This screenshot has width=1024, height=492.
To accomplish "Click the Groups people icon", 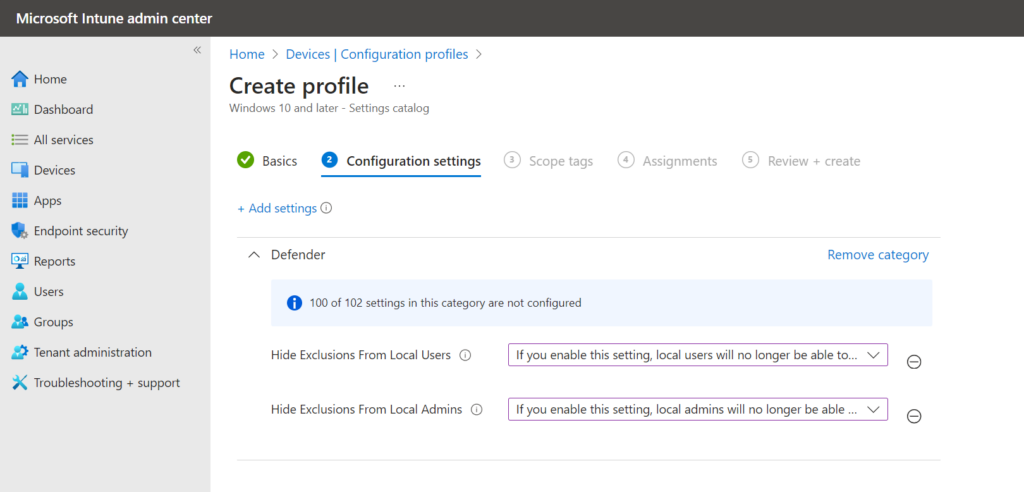I will 20,322.
